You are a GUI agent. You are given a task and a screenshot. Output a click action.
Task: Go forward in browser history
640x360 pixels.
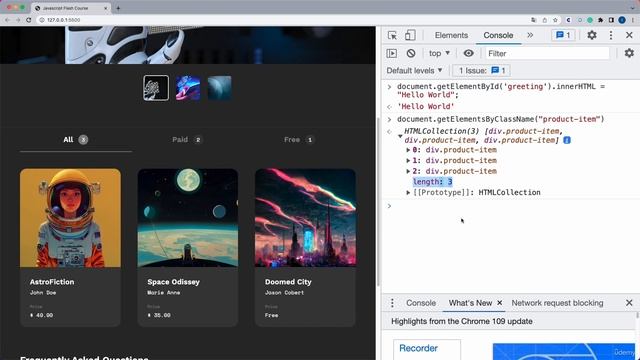pos(18,20)
